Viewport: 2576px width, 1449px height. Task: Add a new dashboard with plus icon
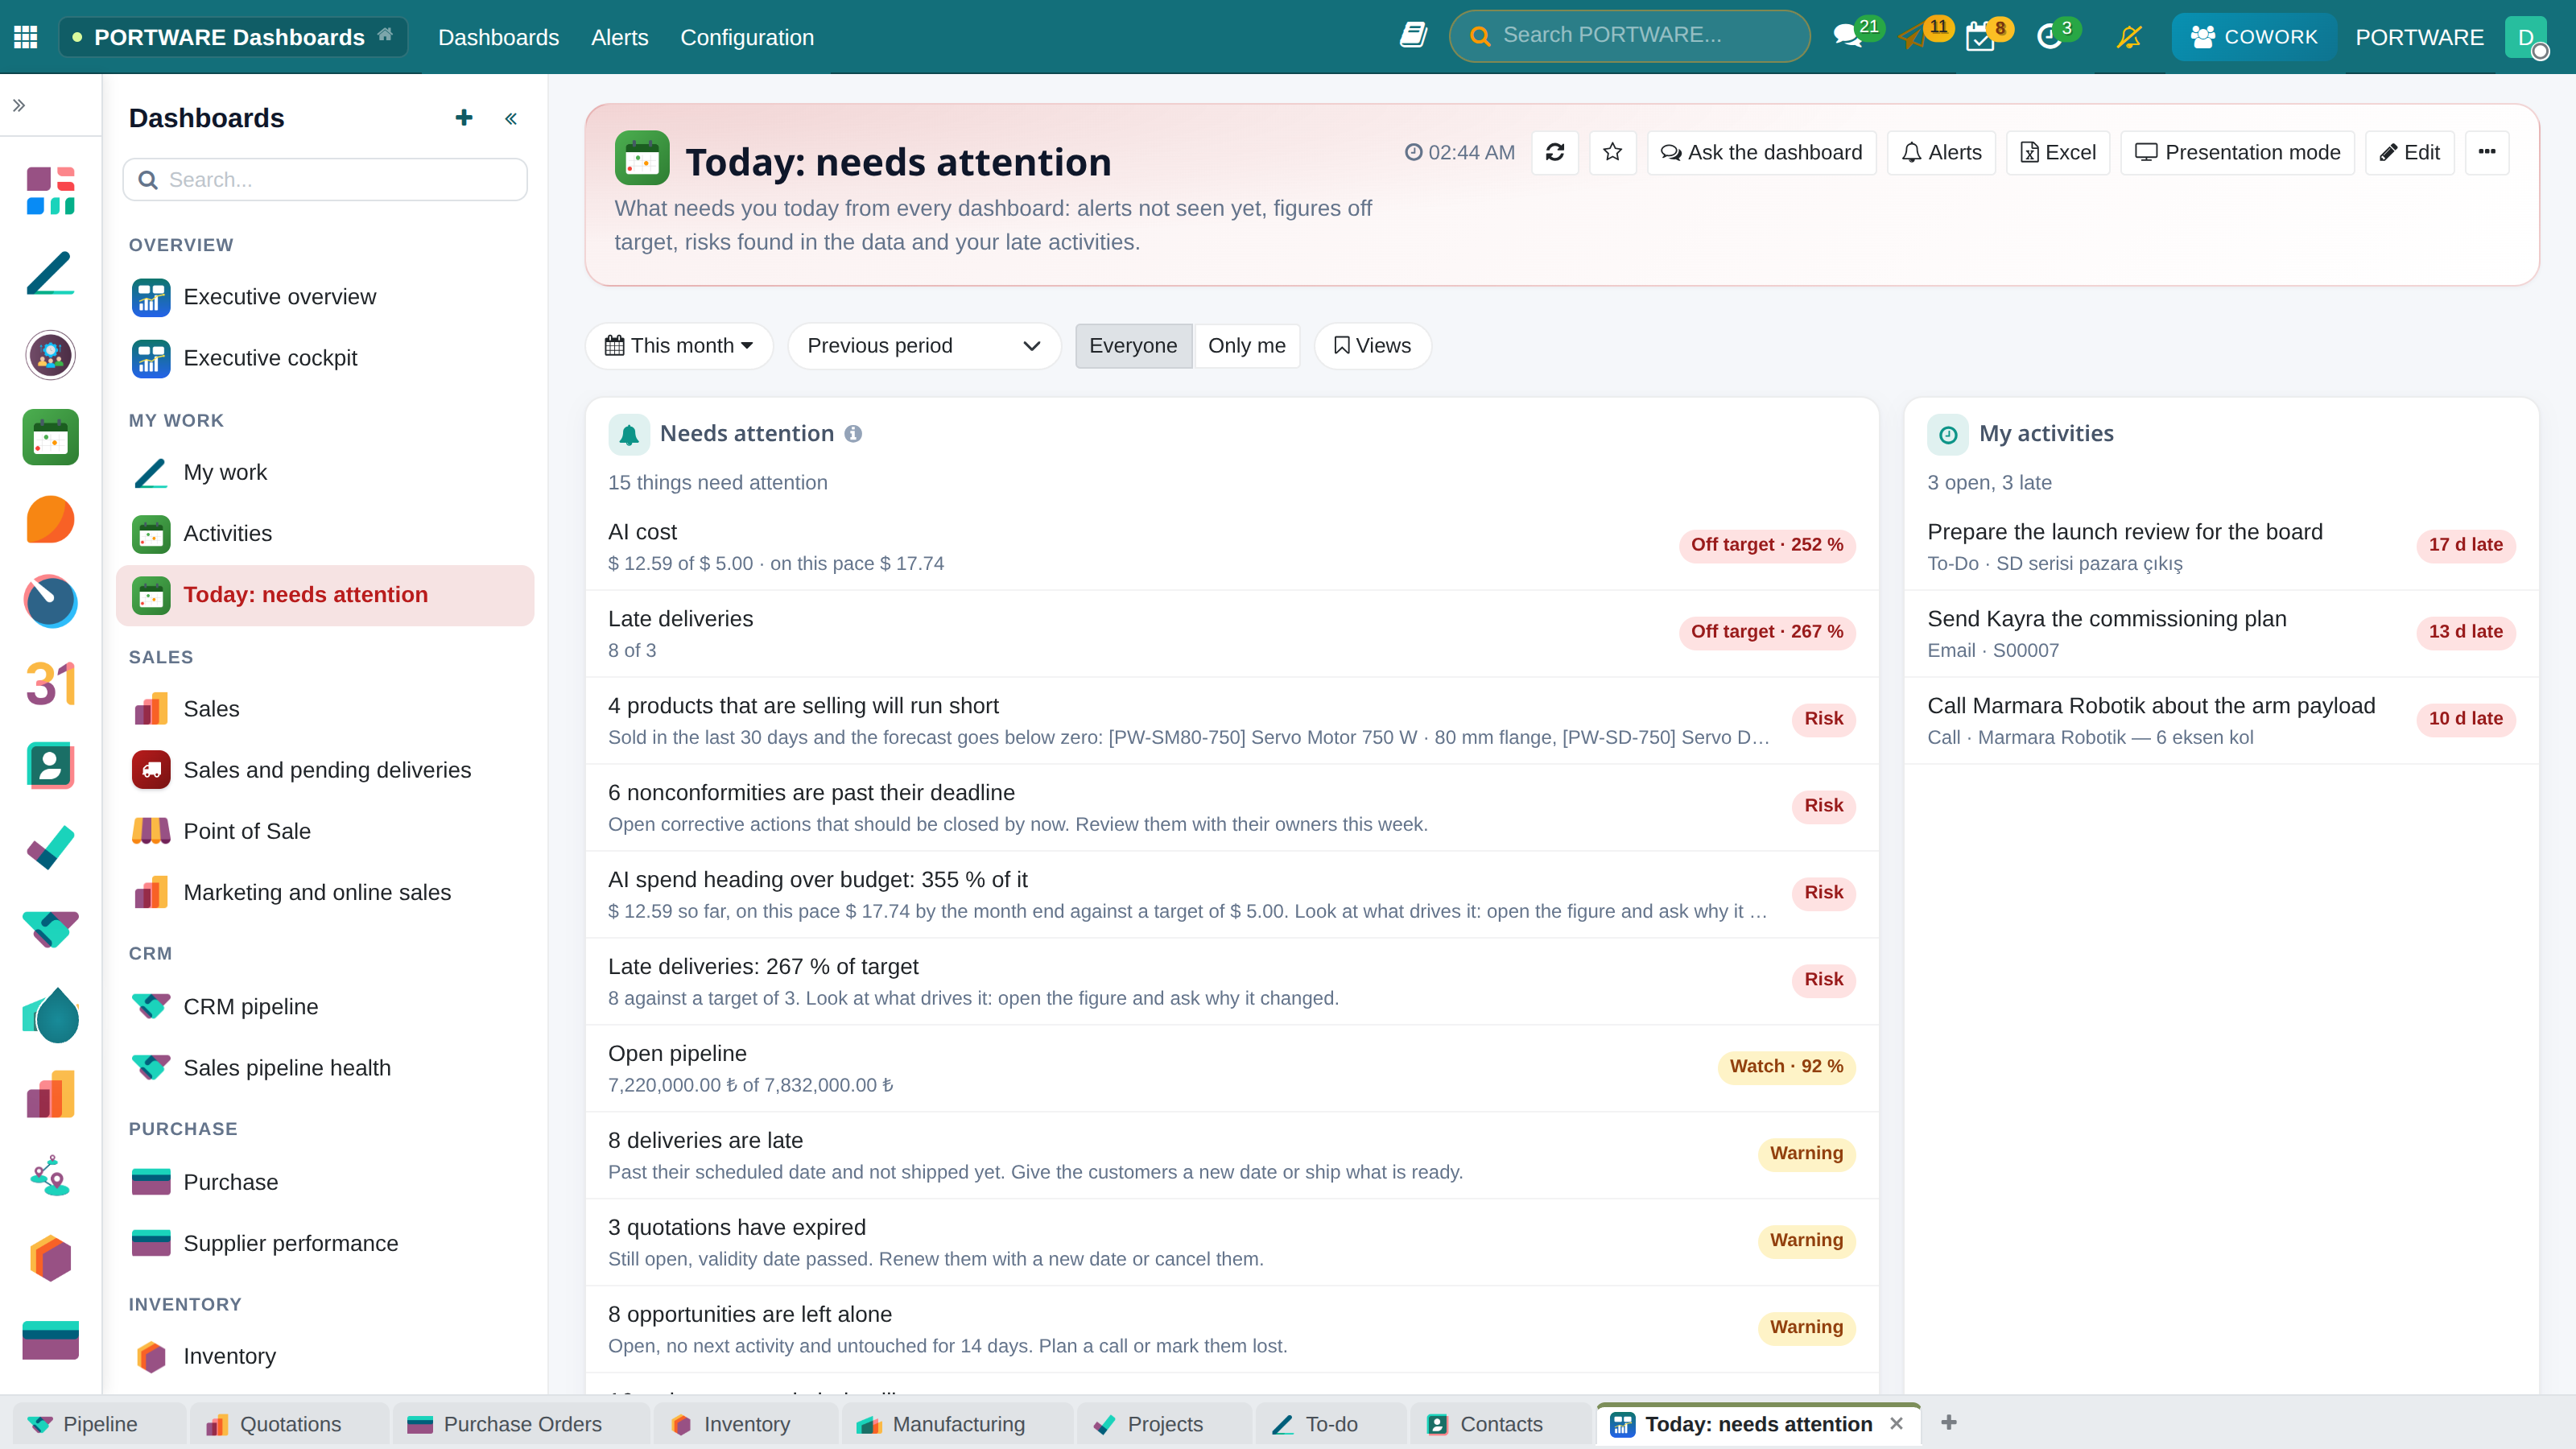tap(464, 118)
